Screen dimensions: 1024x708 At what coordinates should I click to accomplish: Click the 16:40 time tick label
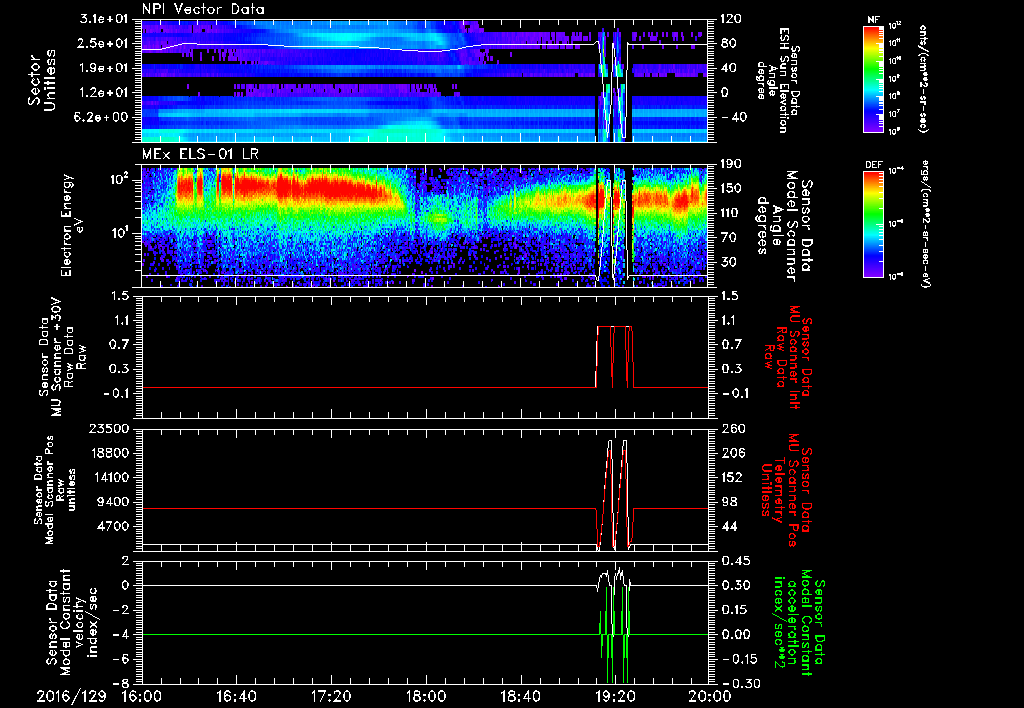coord(236,696)
